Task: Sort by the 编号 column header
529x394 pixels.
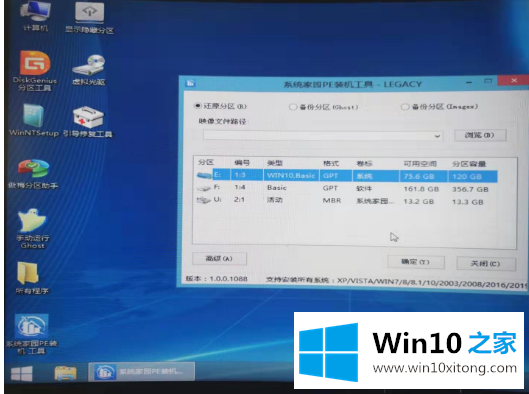Action: click(x=242, y=163)
